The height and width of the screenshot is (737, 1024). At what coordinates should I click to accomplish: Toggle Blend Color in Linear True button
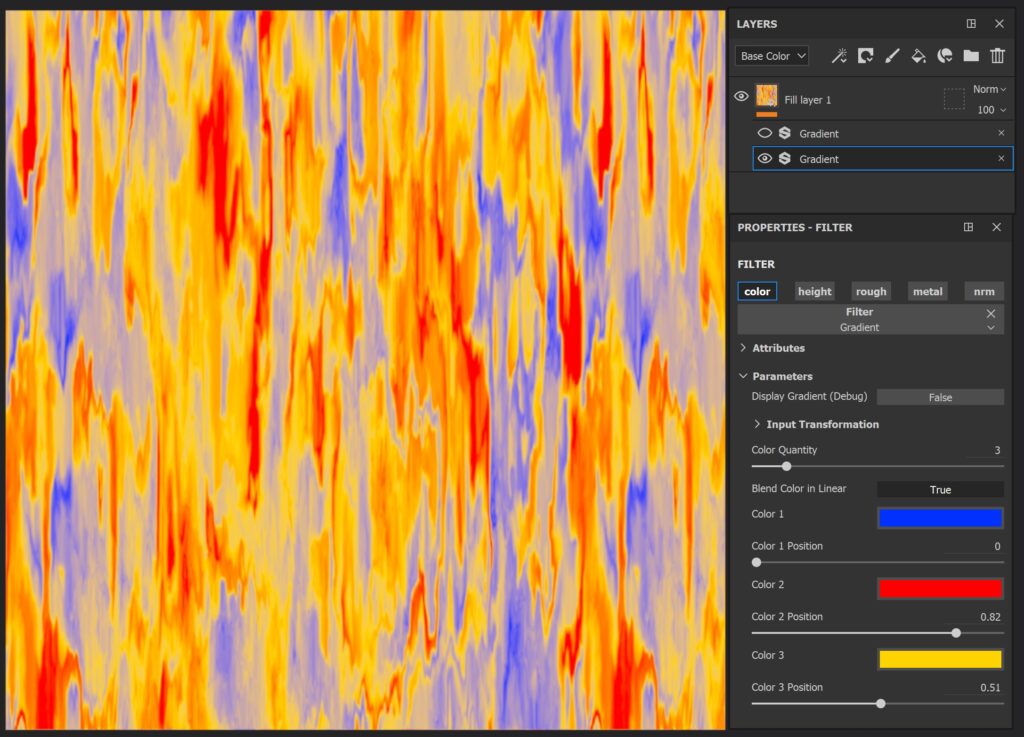tap(940, 490)
